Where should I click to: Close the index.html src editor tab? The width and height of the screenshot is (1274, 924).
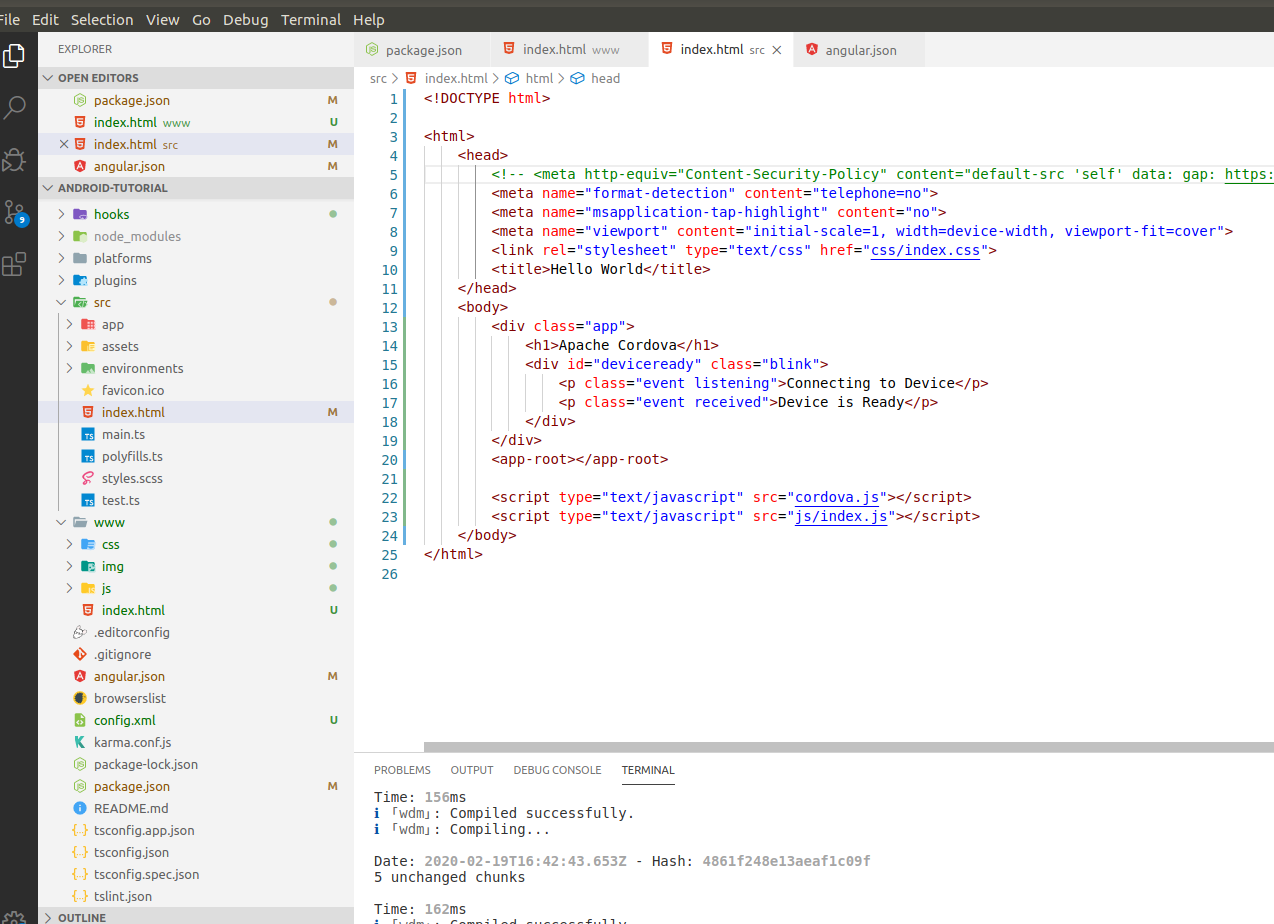(x=776, y=50)
